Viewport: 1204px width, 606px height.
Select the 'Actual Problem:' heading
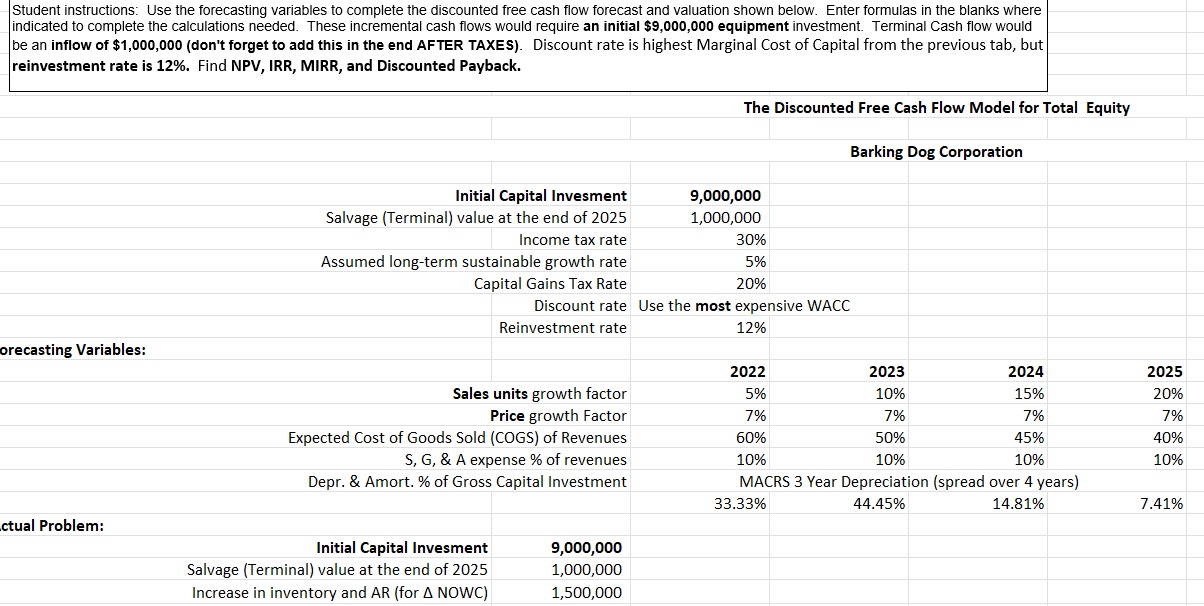[52, 525]
